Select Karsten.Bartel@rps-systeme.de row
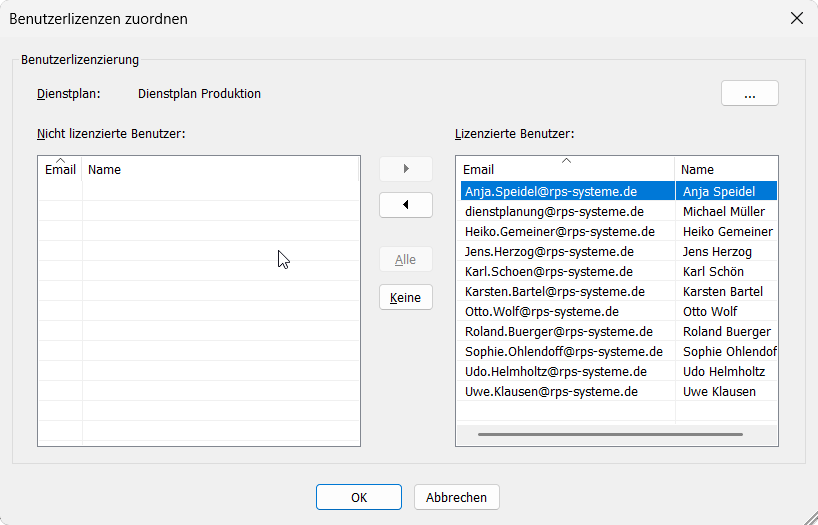 [x=618, y=292]
